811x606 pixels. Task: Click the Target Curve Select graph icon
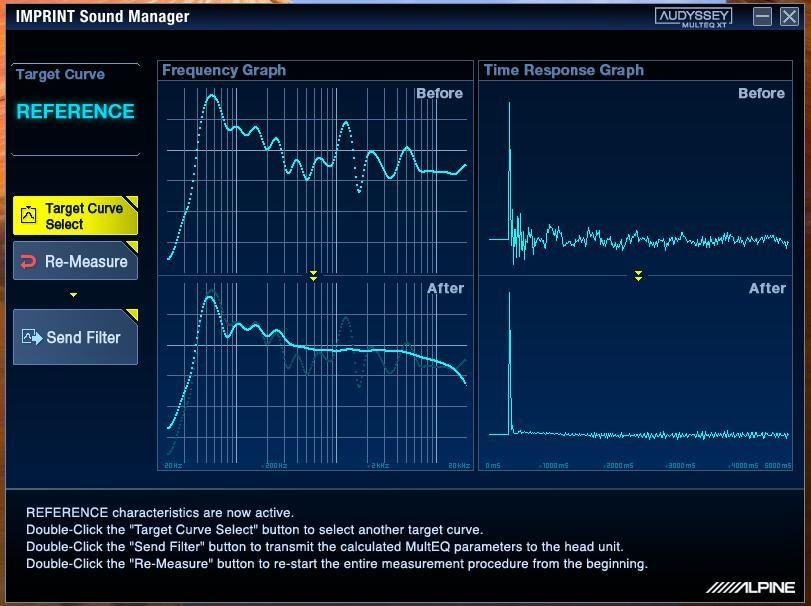coord(29,215)
